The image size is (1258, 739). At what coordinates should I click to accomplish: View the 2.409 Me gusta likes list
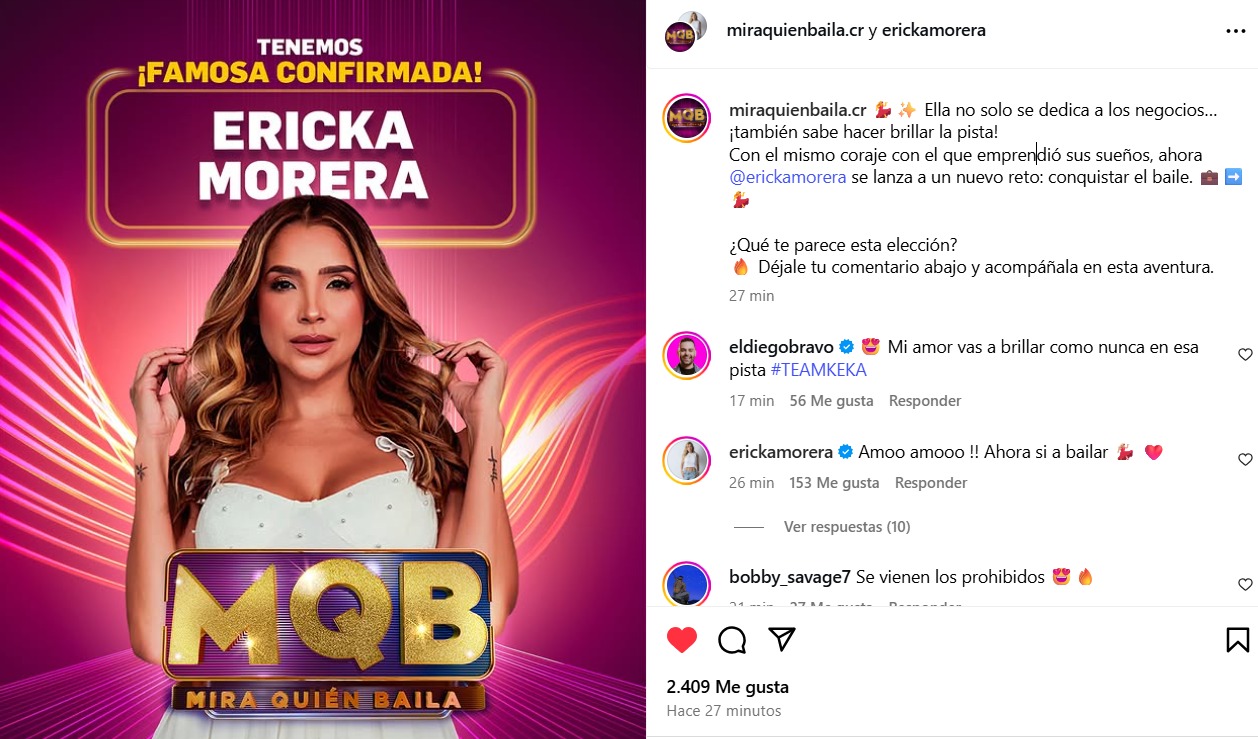coord(728,687)
